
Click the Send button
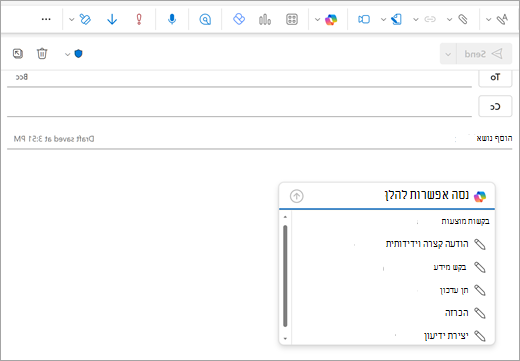484,54
